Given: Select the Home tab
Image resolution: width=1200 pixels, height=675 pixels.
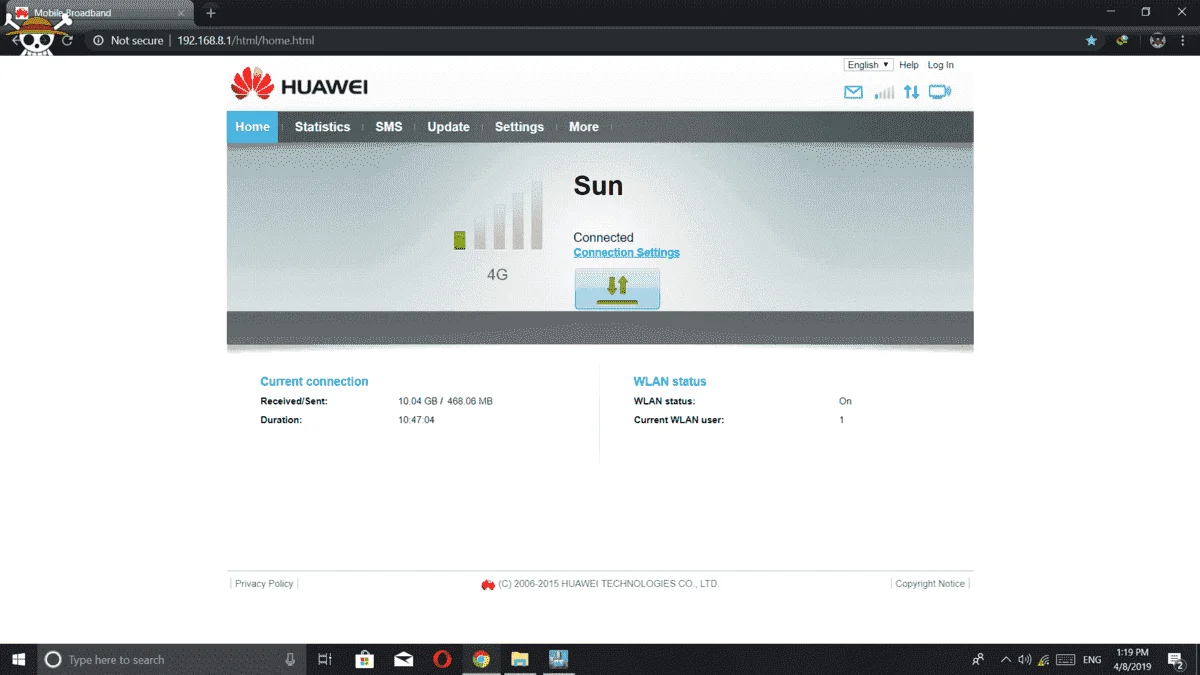Looking at the screenshot, I should tap(252, 127).
